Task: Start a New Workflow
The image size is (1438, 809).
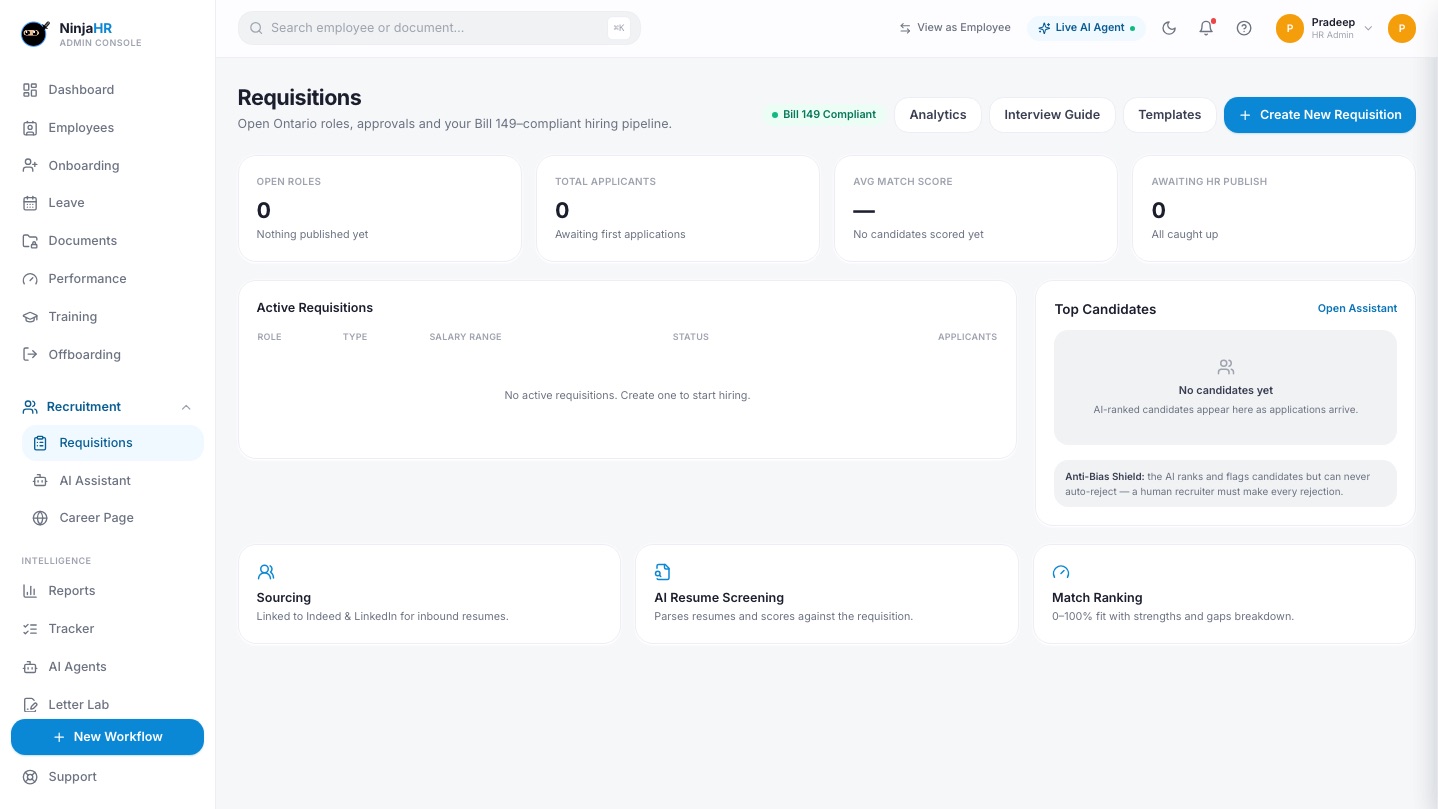Action: point(107,737)
